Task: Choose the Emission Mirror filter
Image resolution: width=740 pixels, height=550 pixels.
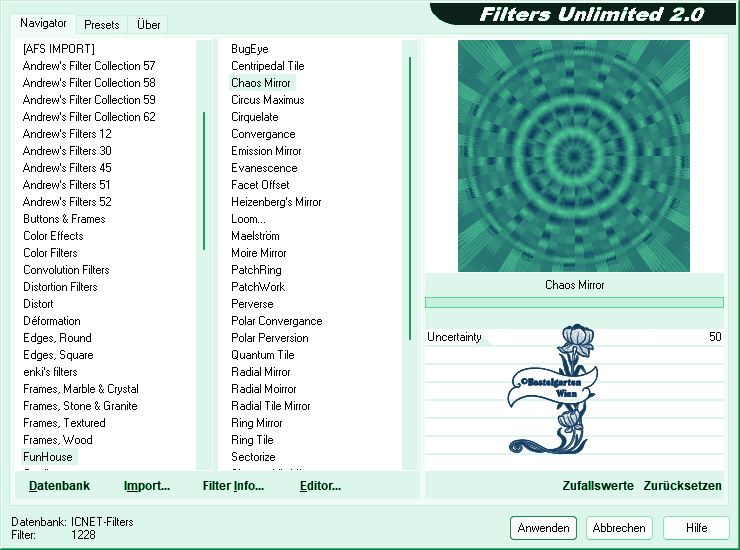Action: pos(266,151)
